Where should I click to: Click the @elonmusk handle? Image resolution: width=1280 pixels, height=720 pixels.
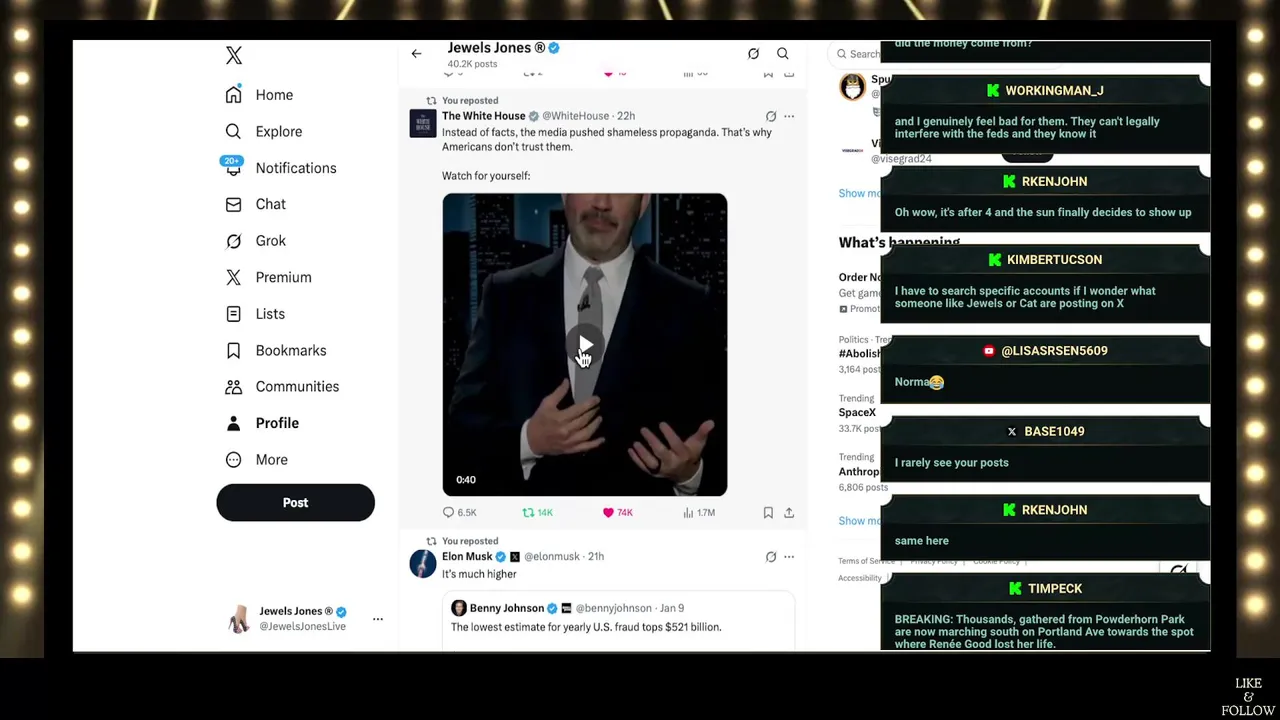pos(552,557)
